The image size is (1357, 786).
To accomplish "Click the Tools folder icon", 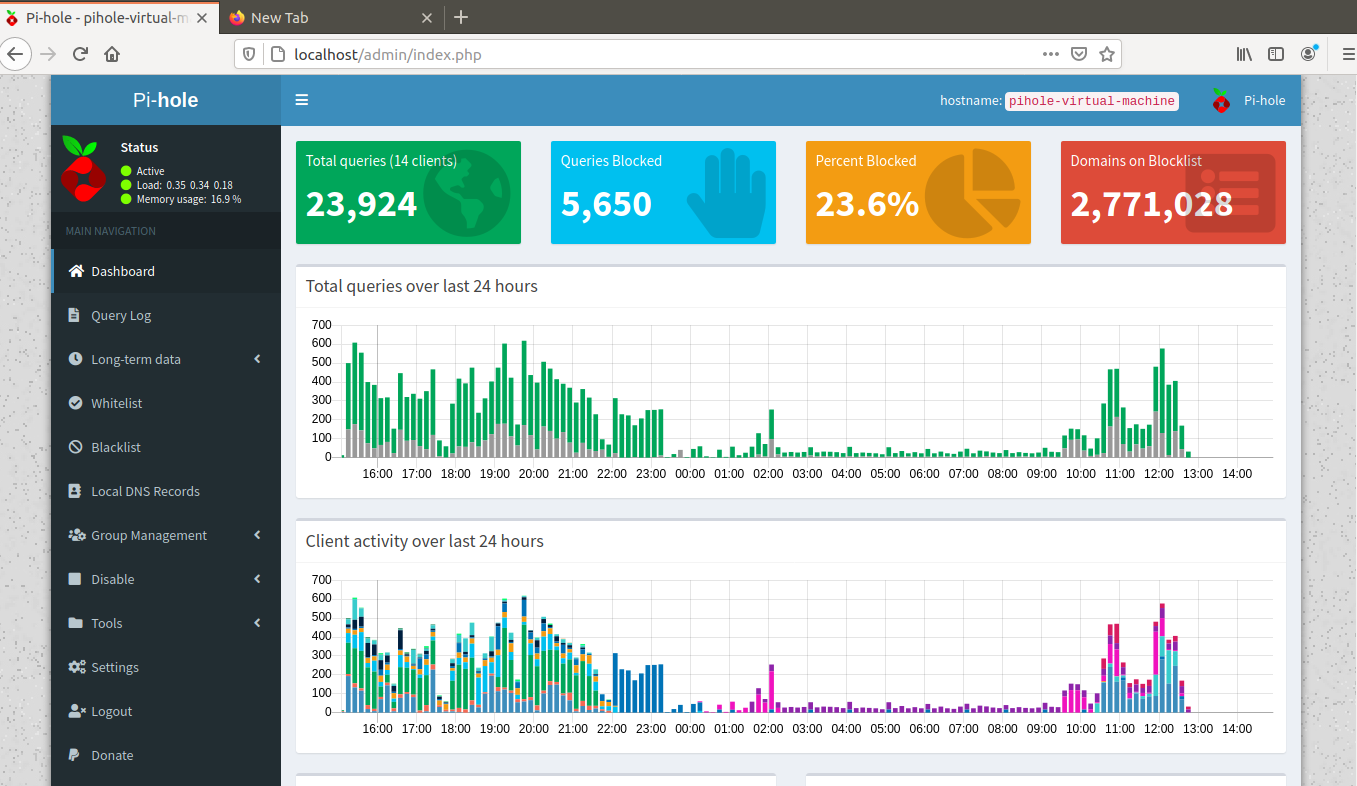I will [75, 623].
